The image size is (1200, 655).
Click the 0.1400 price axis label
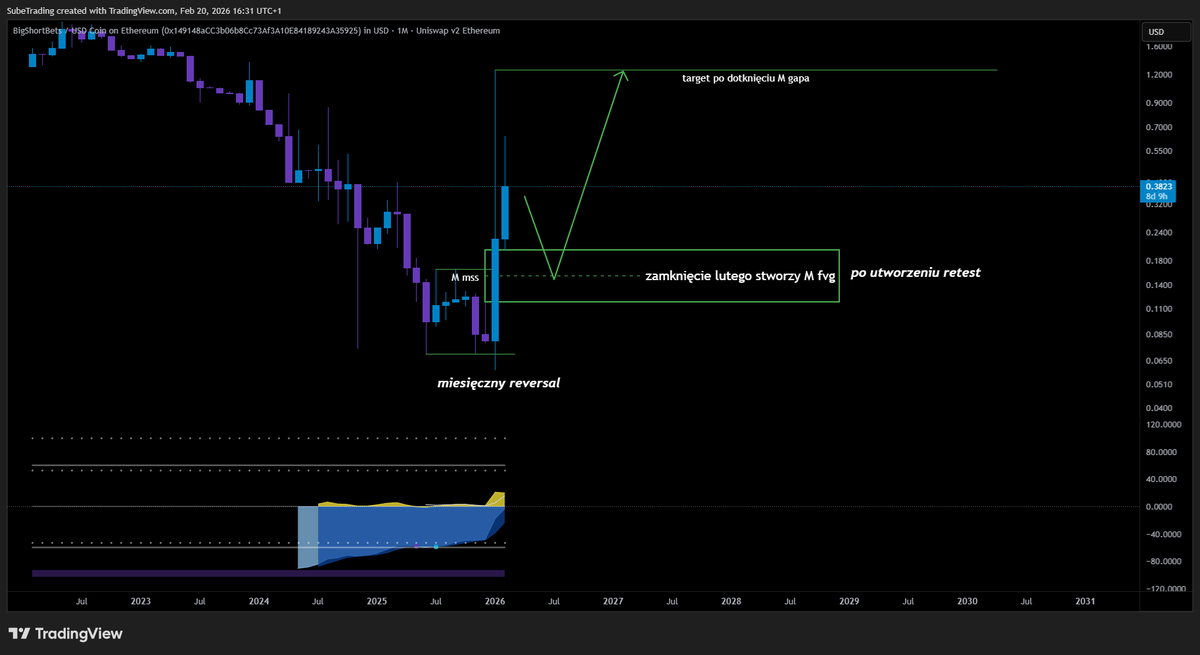[1159, 286]
